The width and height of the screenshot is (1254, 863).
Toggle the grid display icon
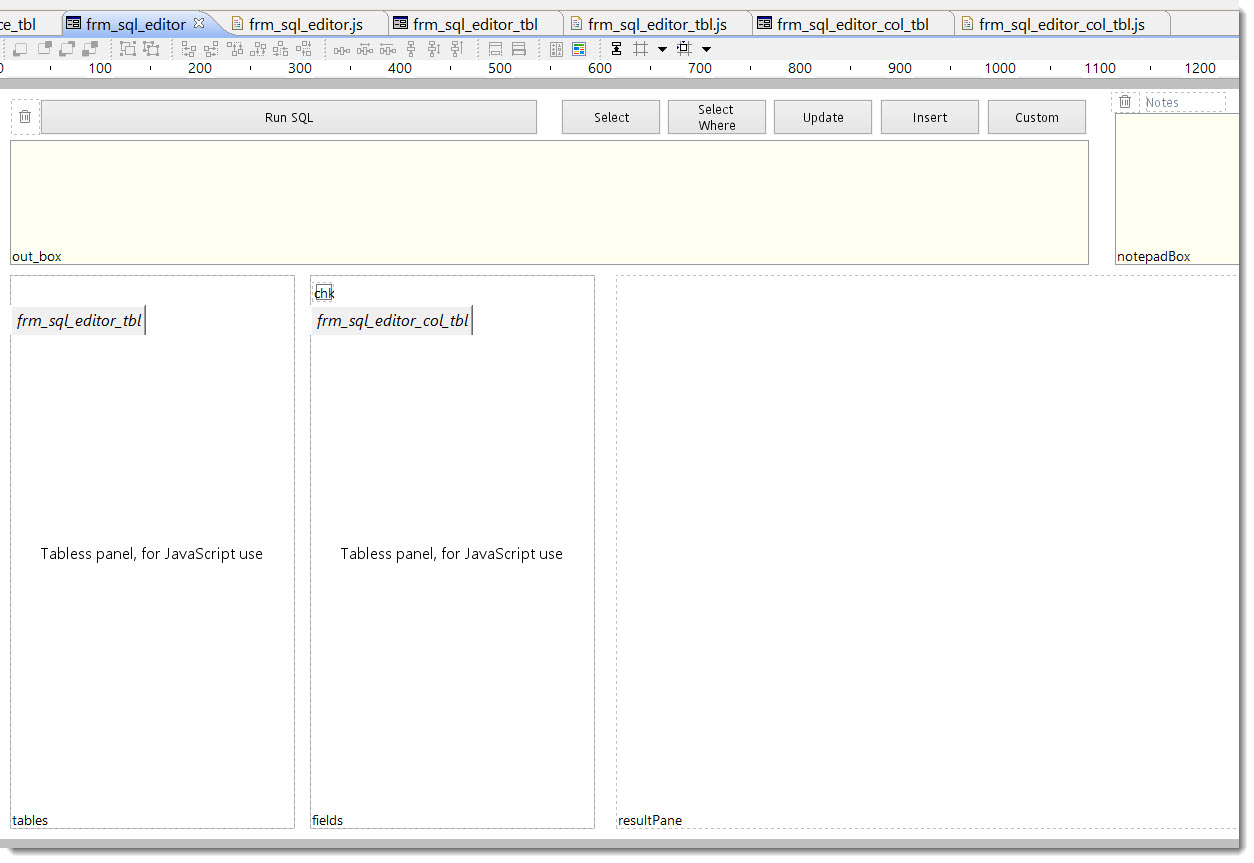(640, 49)
